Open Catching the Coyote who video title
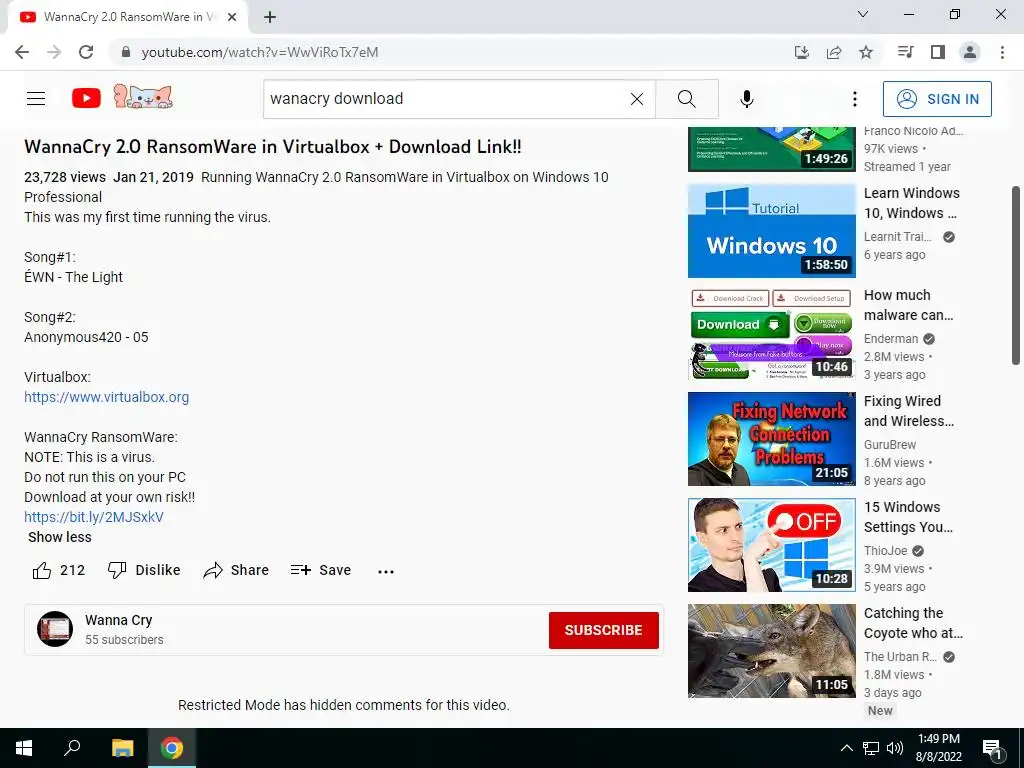 coord(913,623)
